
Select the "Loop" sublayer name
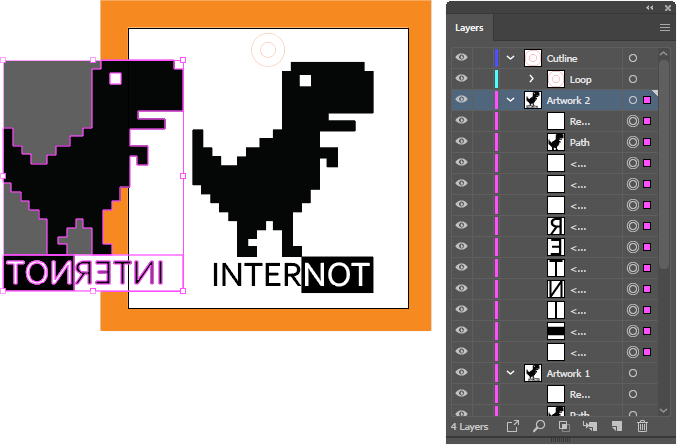[580, 79]
